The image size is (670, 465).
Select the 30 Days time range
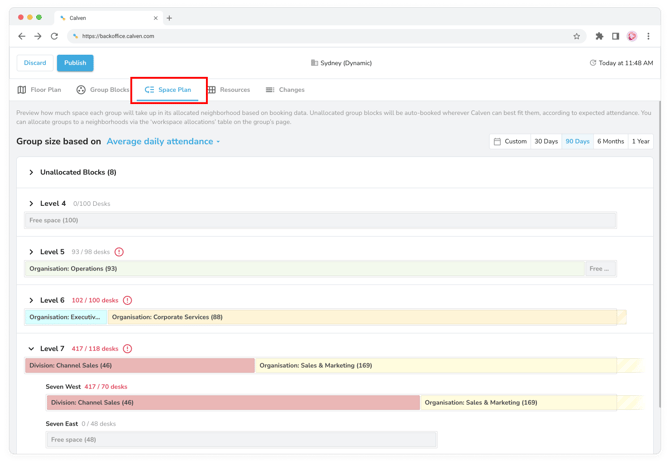coord(546,141)
